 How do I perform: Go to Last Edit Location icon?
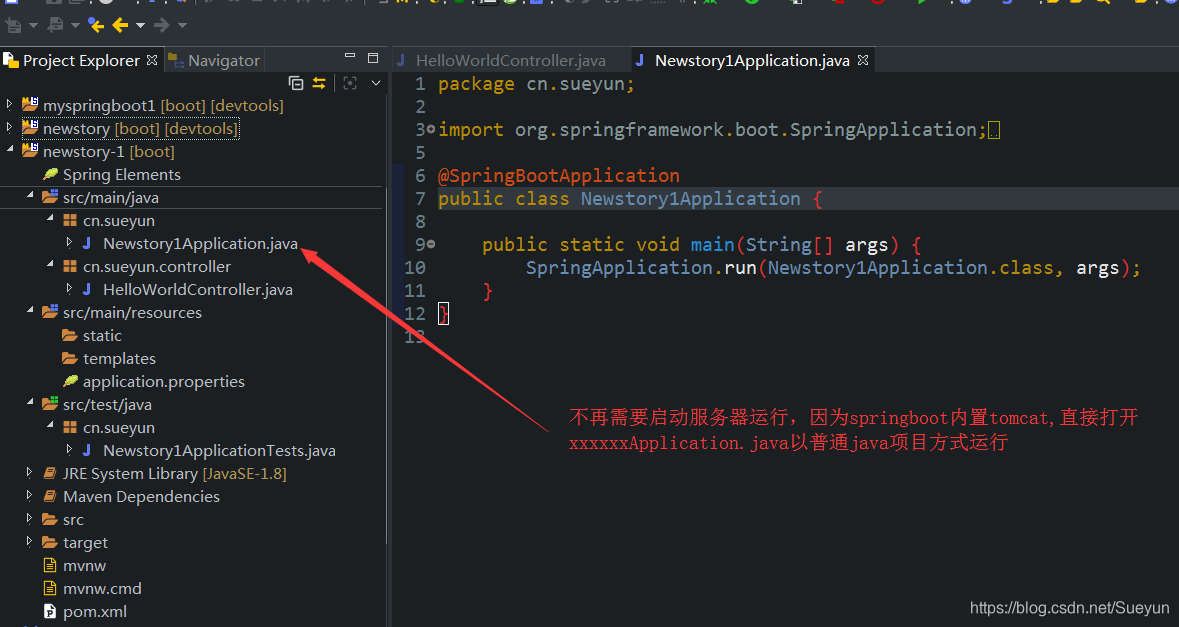(x=95, y=26)
